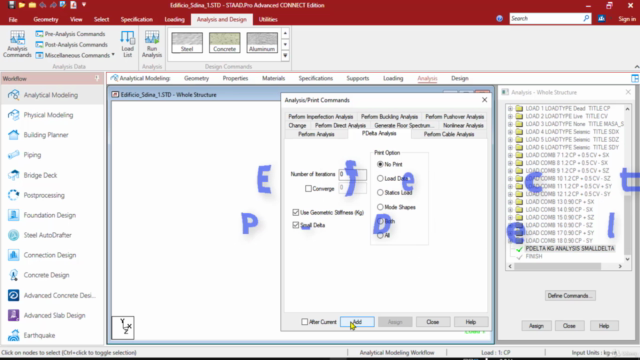Toggle the Converge checkbox
Screen dimensions: 640x360
[x=308, y=189]
